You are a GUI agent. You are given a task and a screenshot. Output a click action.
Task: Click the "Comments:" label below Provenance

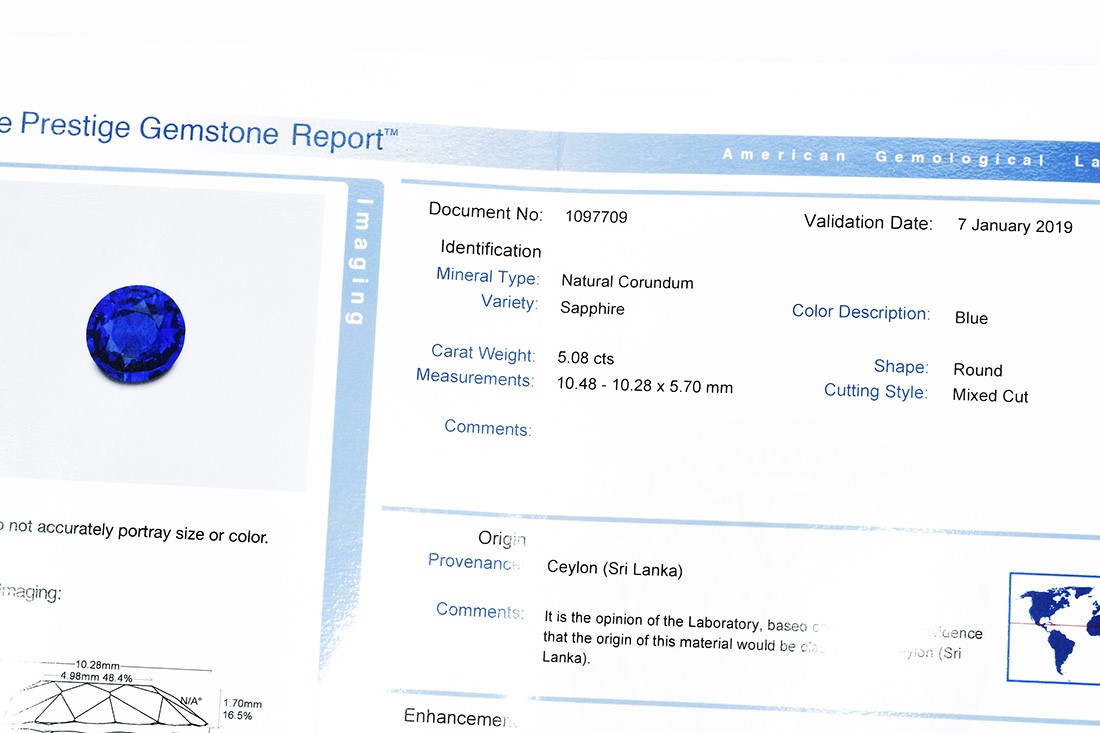[480, 610]
